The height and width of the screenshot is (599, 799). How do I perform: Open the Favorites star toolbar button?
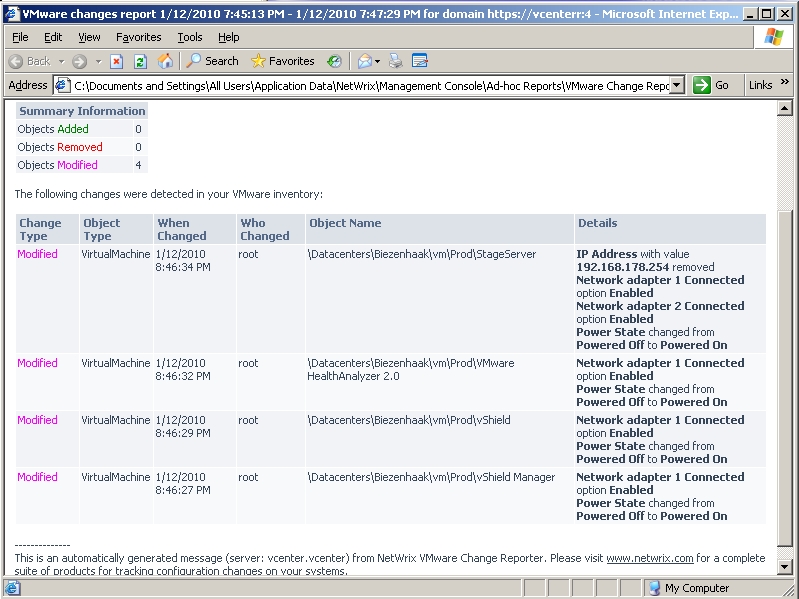tap(283, 61)
